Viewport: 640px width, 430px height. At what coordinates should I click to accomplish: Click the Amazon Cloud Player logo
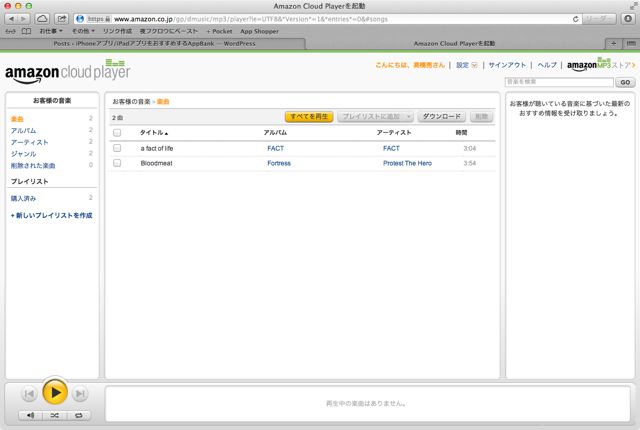(x=67, y=72)
